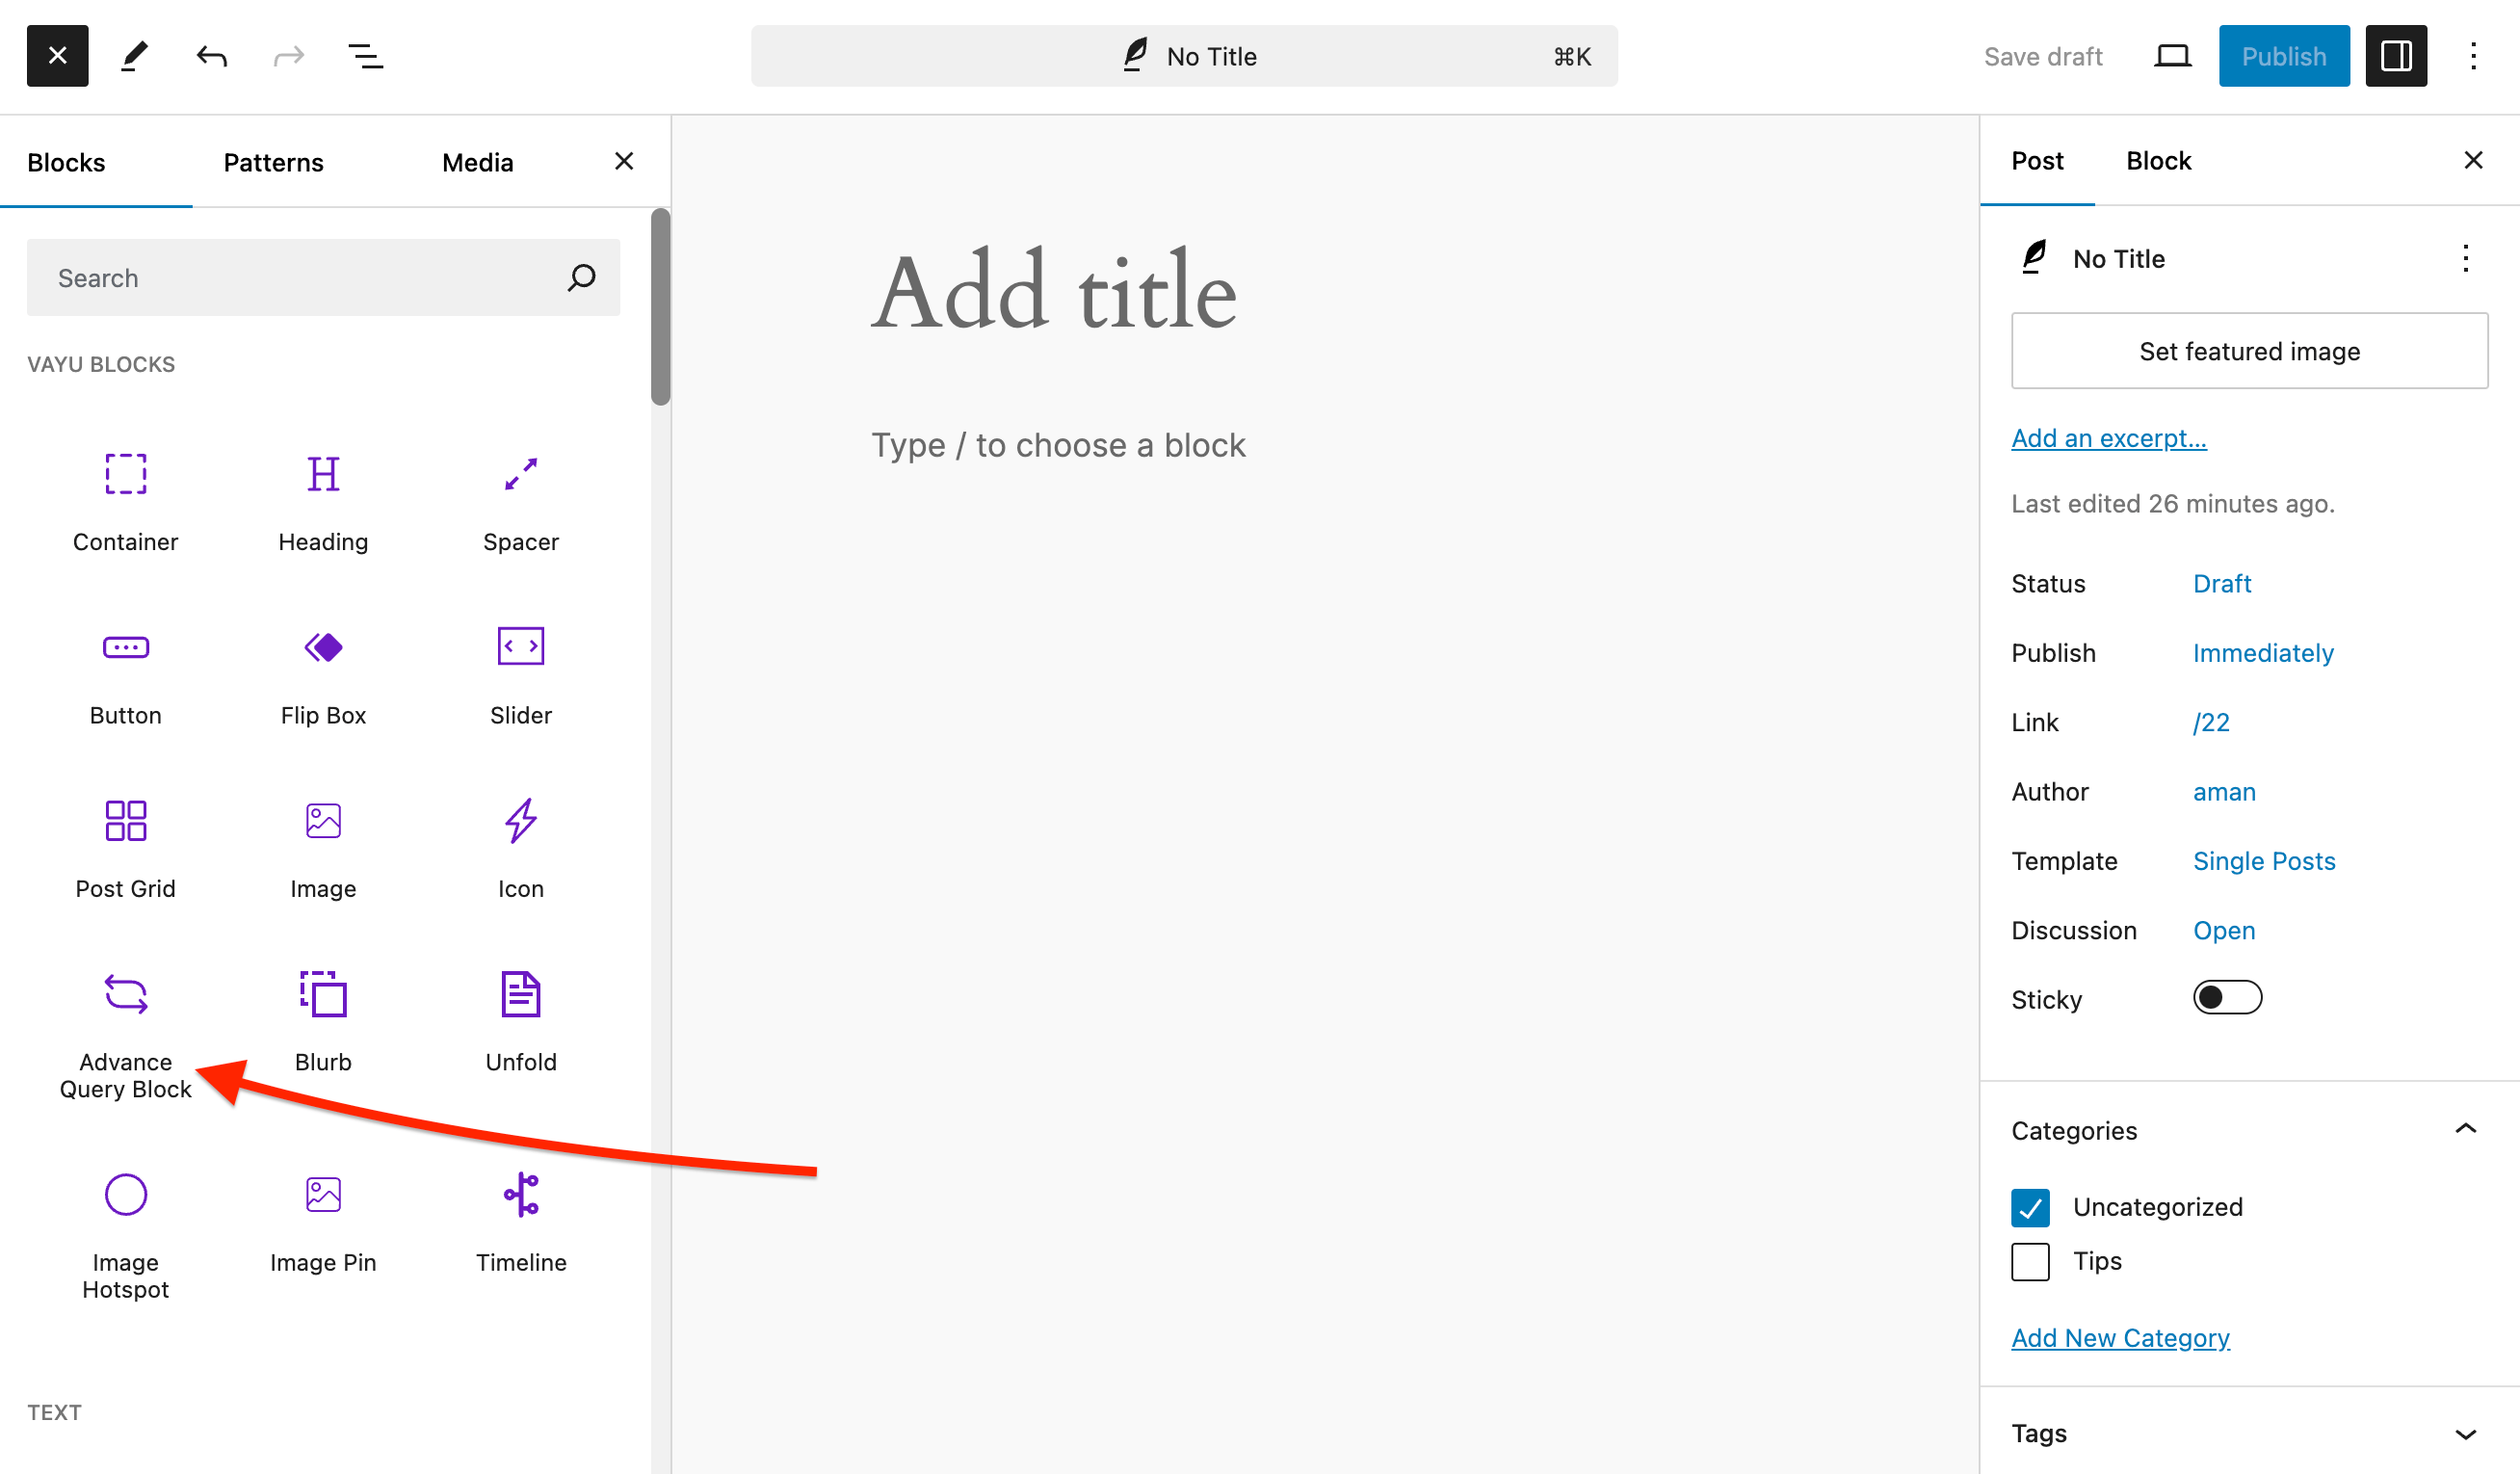Expand the Tags panel
Image resolution: width=2520 pixels, height=1474 pixels.
[x=2465, y=1433]
